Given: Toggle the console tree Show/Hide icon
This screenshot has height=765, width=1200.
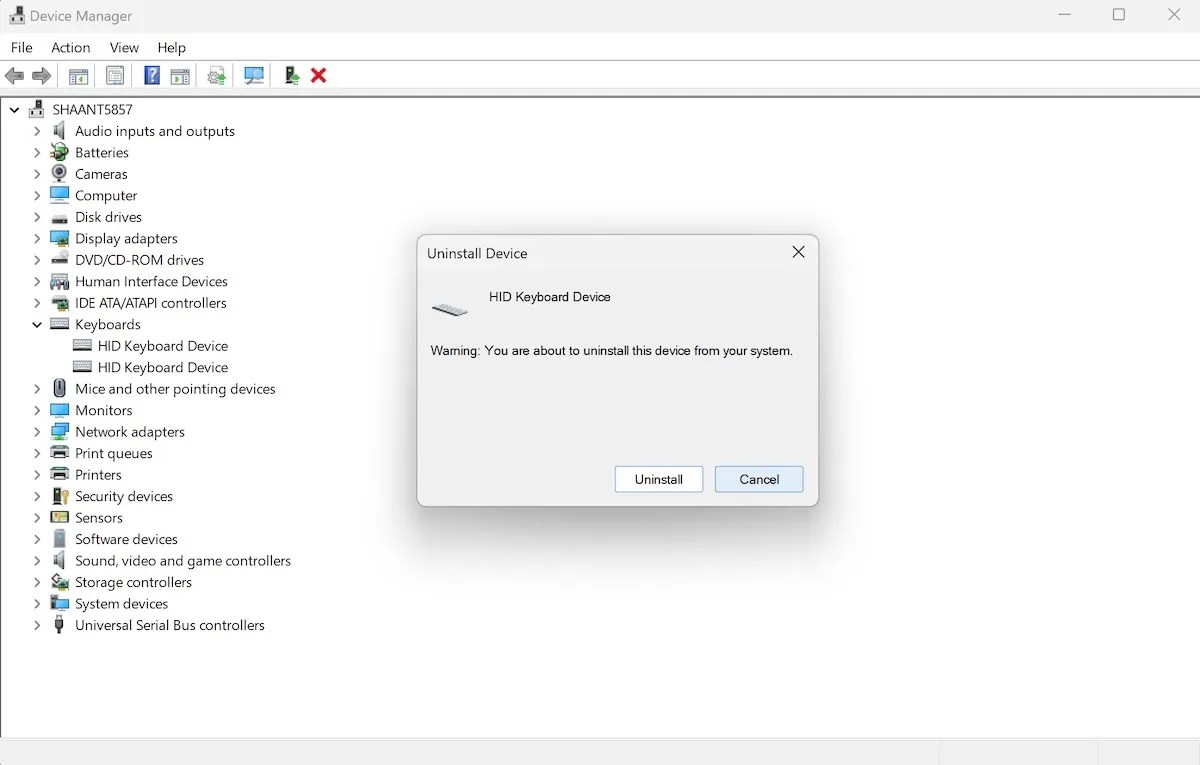Looking at the screenshot, I should coord(78,75).
